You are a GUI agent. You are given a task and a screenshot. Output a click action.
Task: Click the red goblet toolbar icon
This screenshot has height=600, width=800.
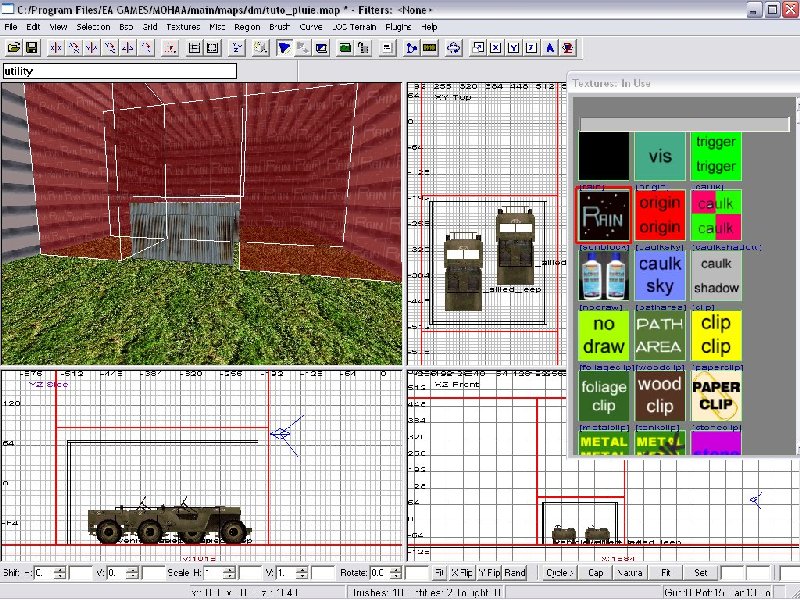568,48
